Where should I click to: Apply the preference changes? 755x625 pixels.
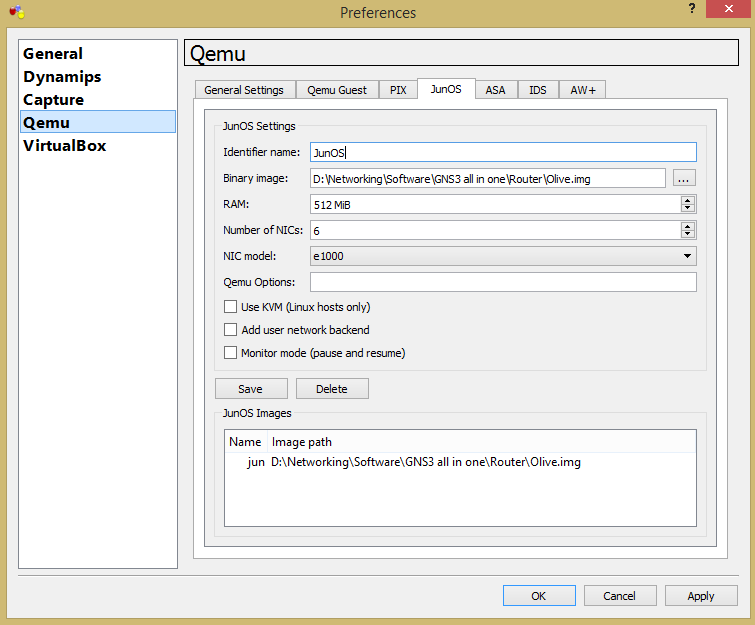pyautogui.click(x=701, y=596)
